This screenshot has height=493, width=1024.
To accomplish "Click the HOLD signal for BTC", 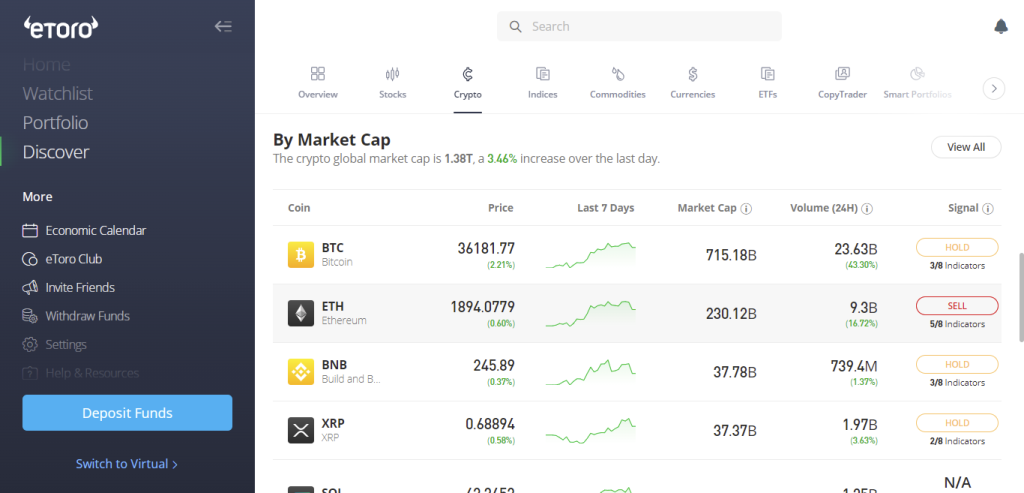I will click(x=957, y=247).
